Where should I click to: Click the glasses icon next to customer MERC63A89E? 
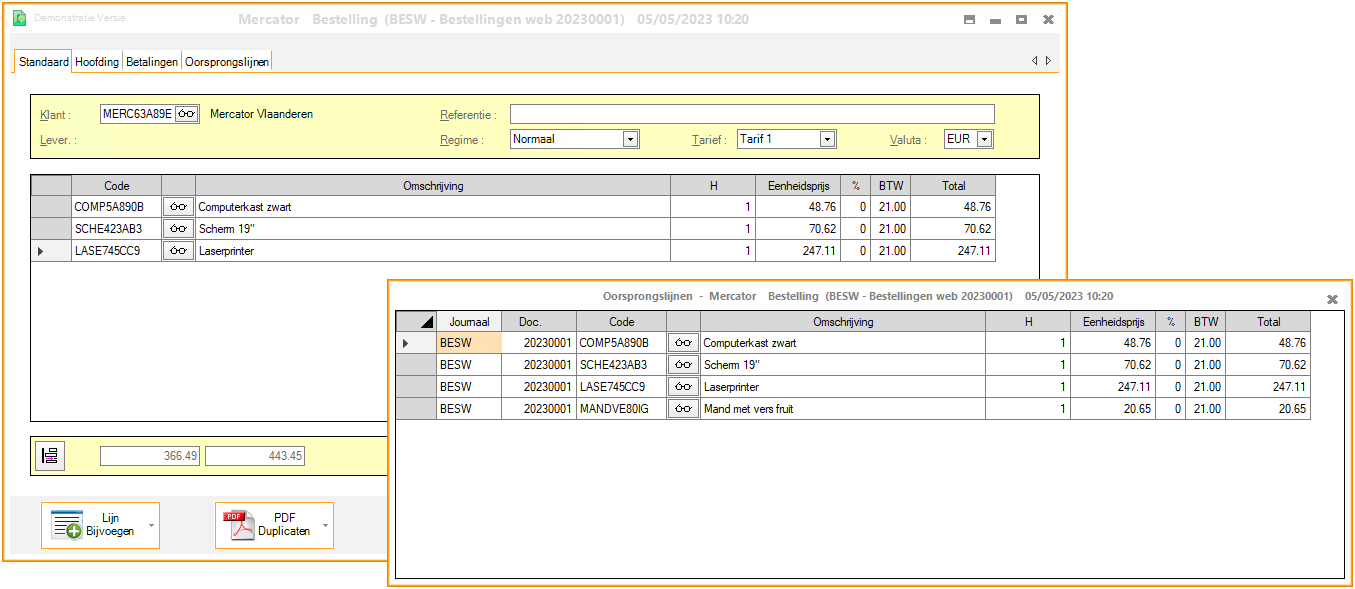tap(186, 114)
